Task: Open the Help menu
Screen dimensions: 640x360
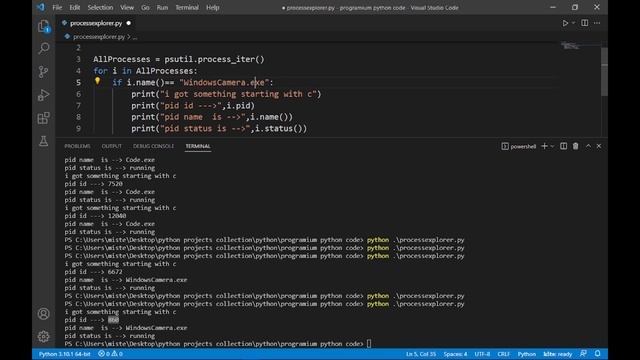Action: click(x=213, y=7)
